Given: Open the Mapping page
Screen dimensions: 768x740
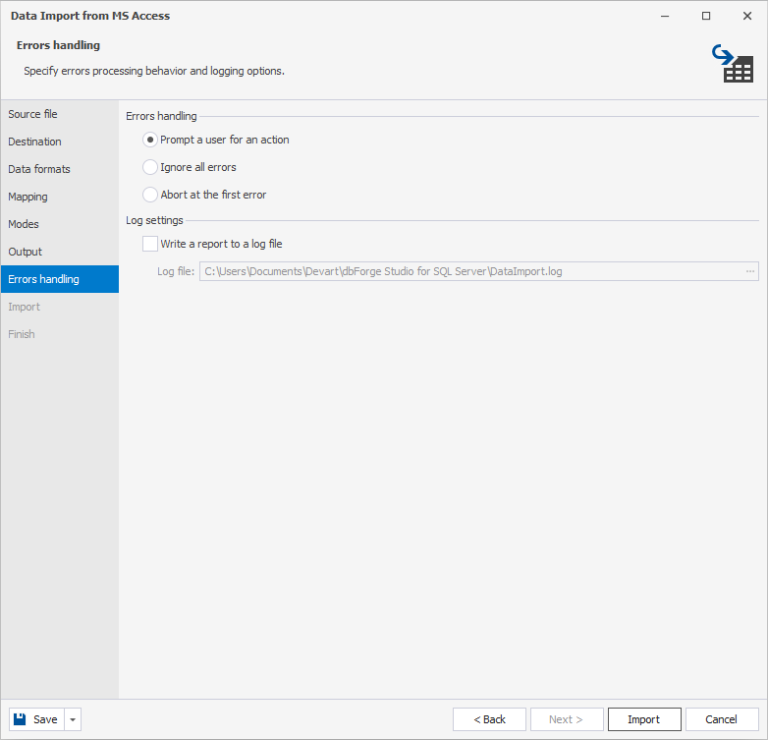Looking at the screenshot, I should (x=28, y=197).
